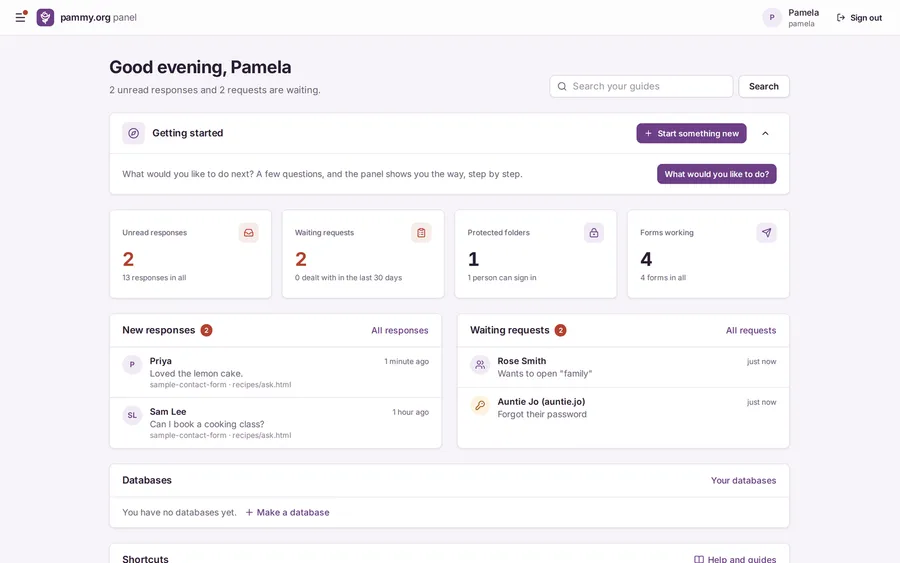Click the magnifier icon in search box
This screenshot has height=563, width=900.
pos(562,86)
